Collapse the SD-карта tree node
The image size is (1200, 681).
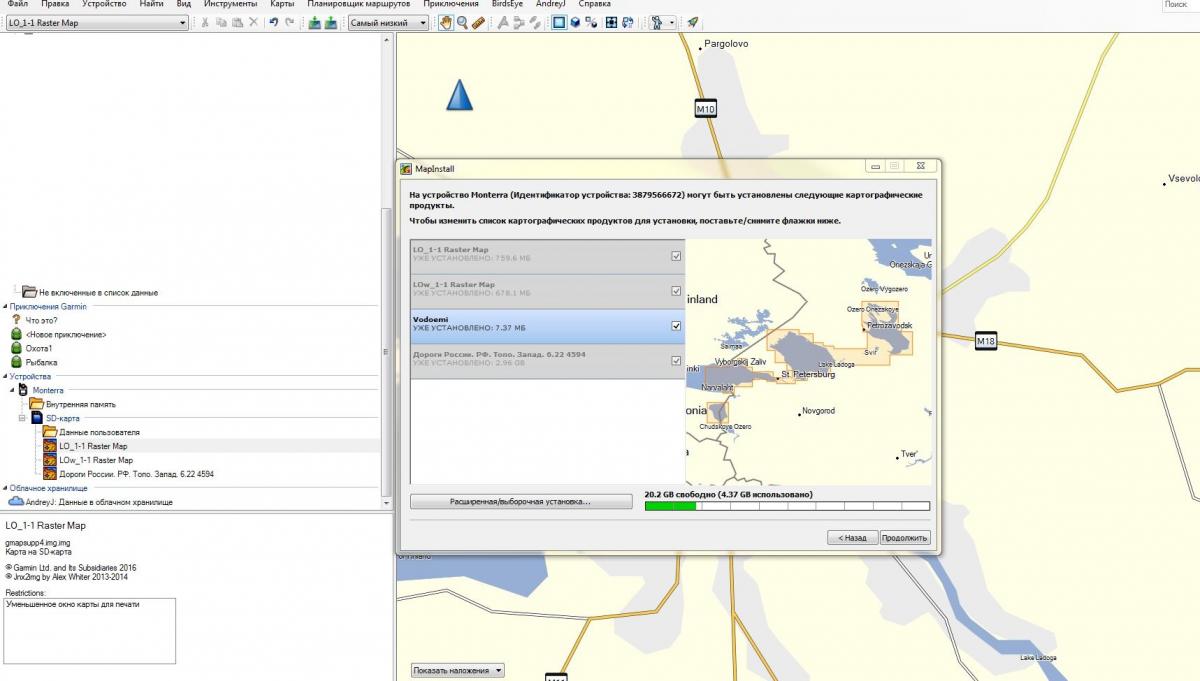(23, 418)
